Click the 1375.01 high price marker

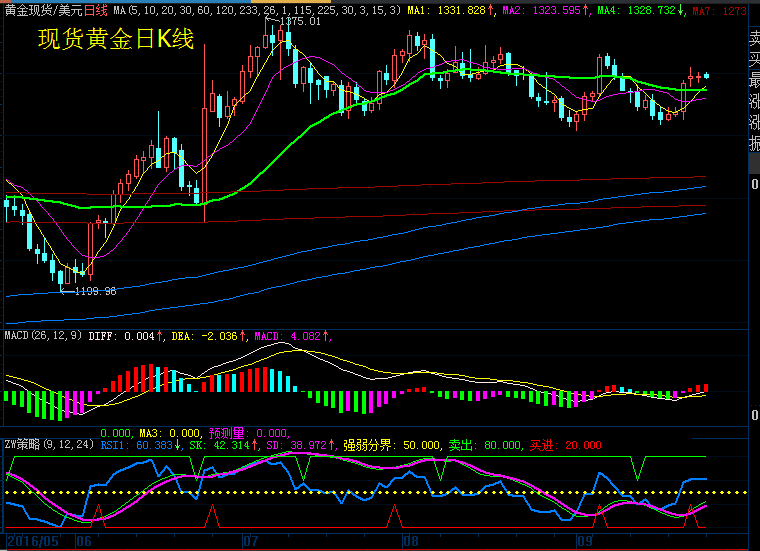pyautogui.click(x=300, y=21)
